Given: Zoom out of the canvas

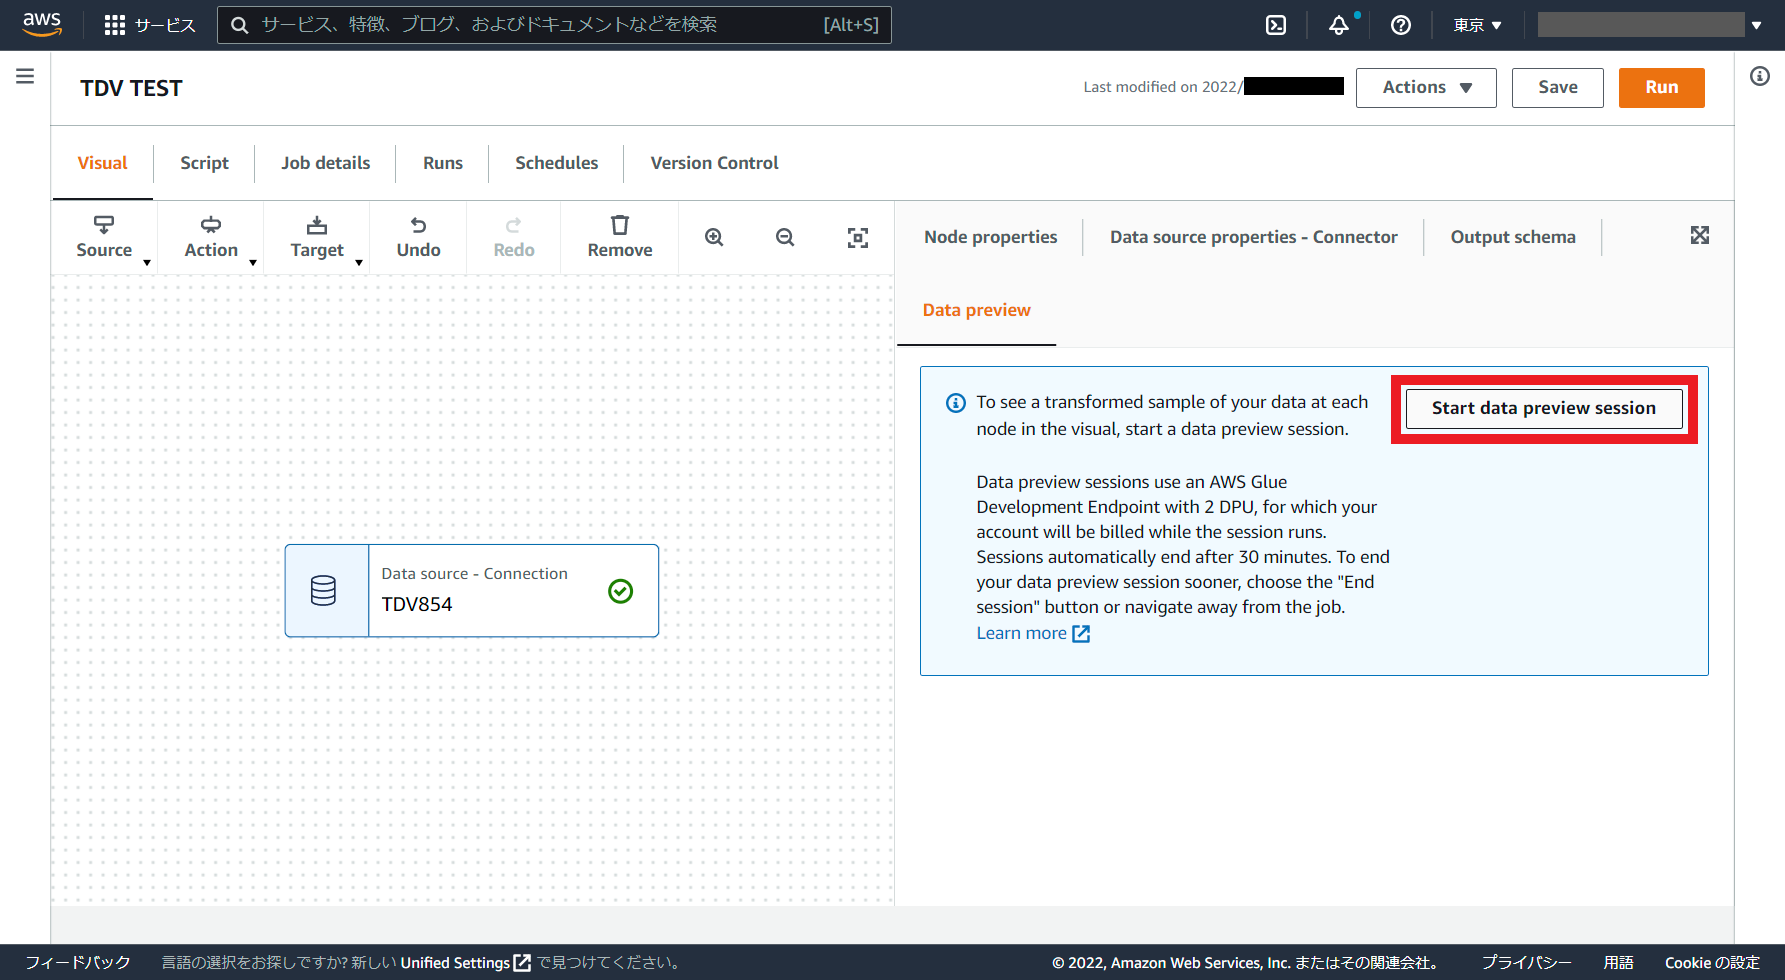Looking at the screenshot, I should 785,237.
